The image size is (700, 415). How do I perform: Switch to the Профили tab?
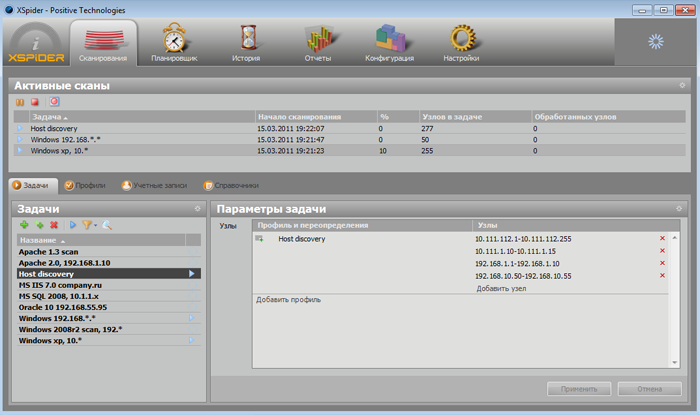point(85,185)
